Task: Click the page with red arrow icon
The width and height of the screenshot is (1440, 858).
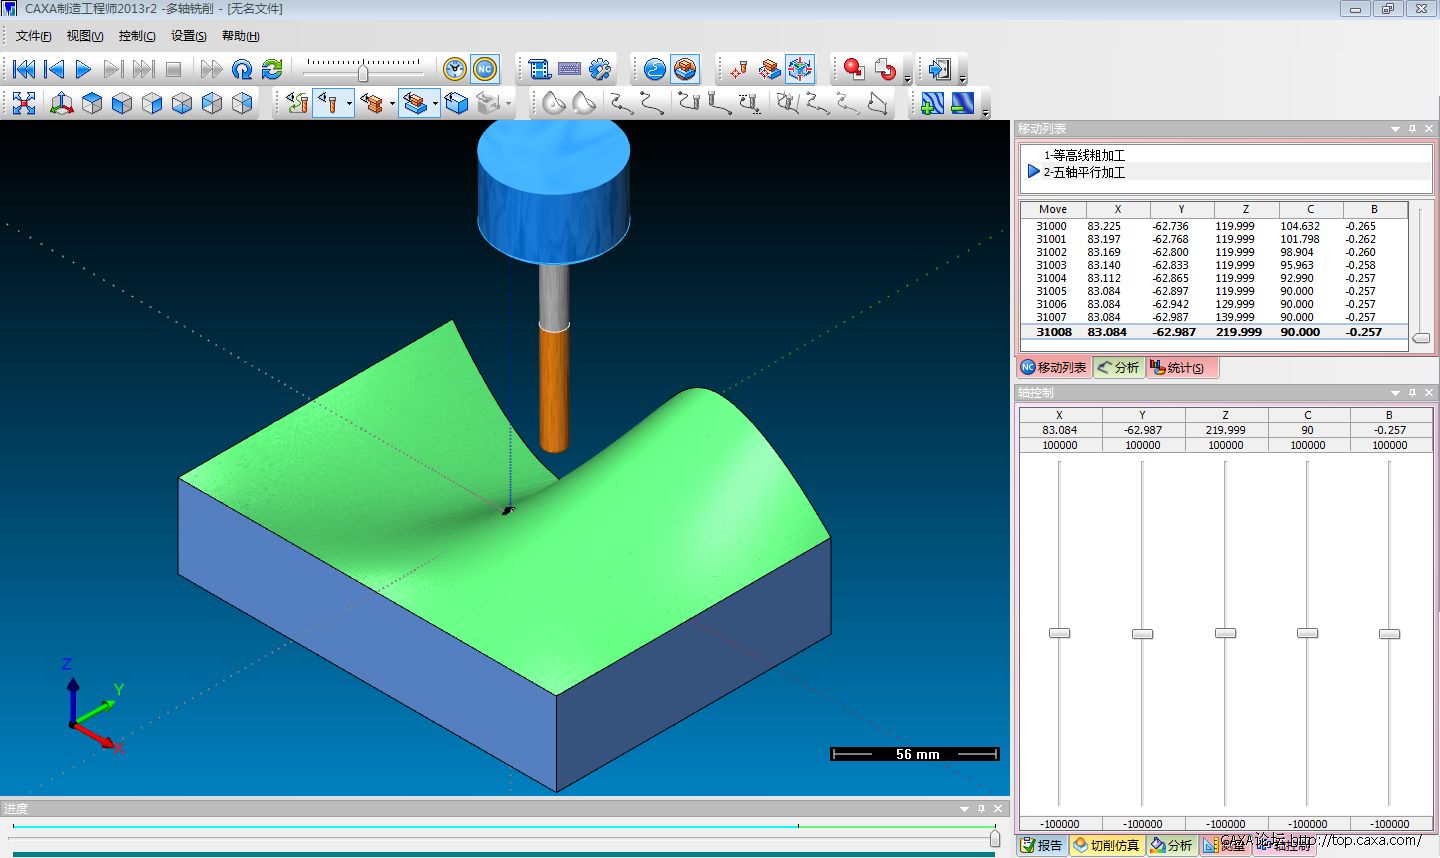Action: [x=885, y=69]
